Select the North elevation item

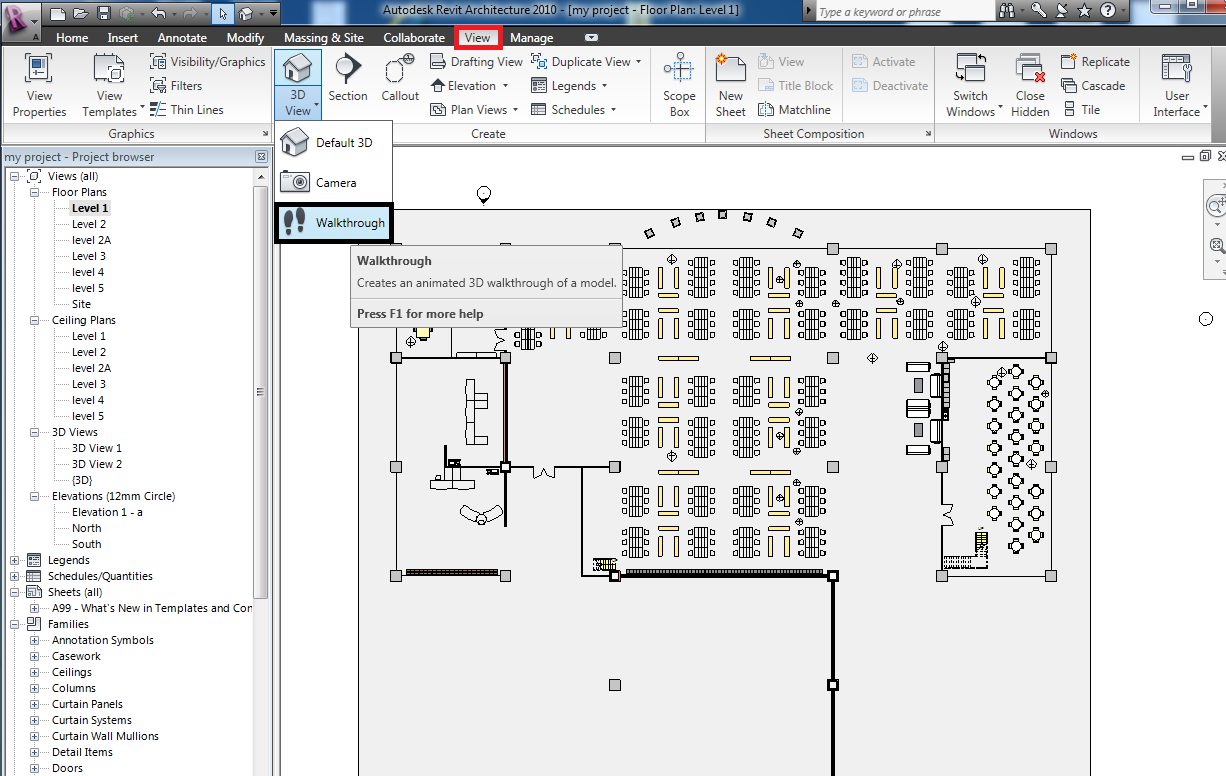(x=86, y=528)
